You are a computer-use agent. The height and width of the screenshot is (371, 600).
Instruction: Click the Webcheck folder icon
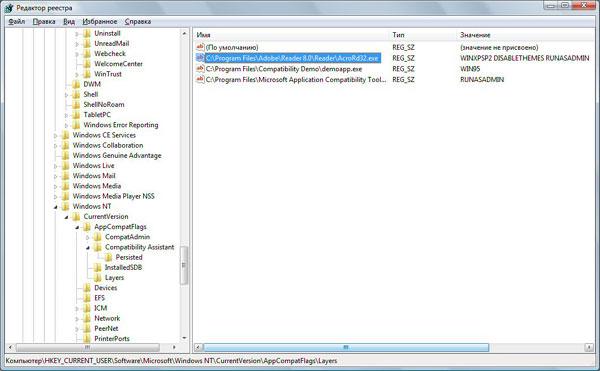coord(87,54)
